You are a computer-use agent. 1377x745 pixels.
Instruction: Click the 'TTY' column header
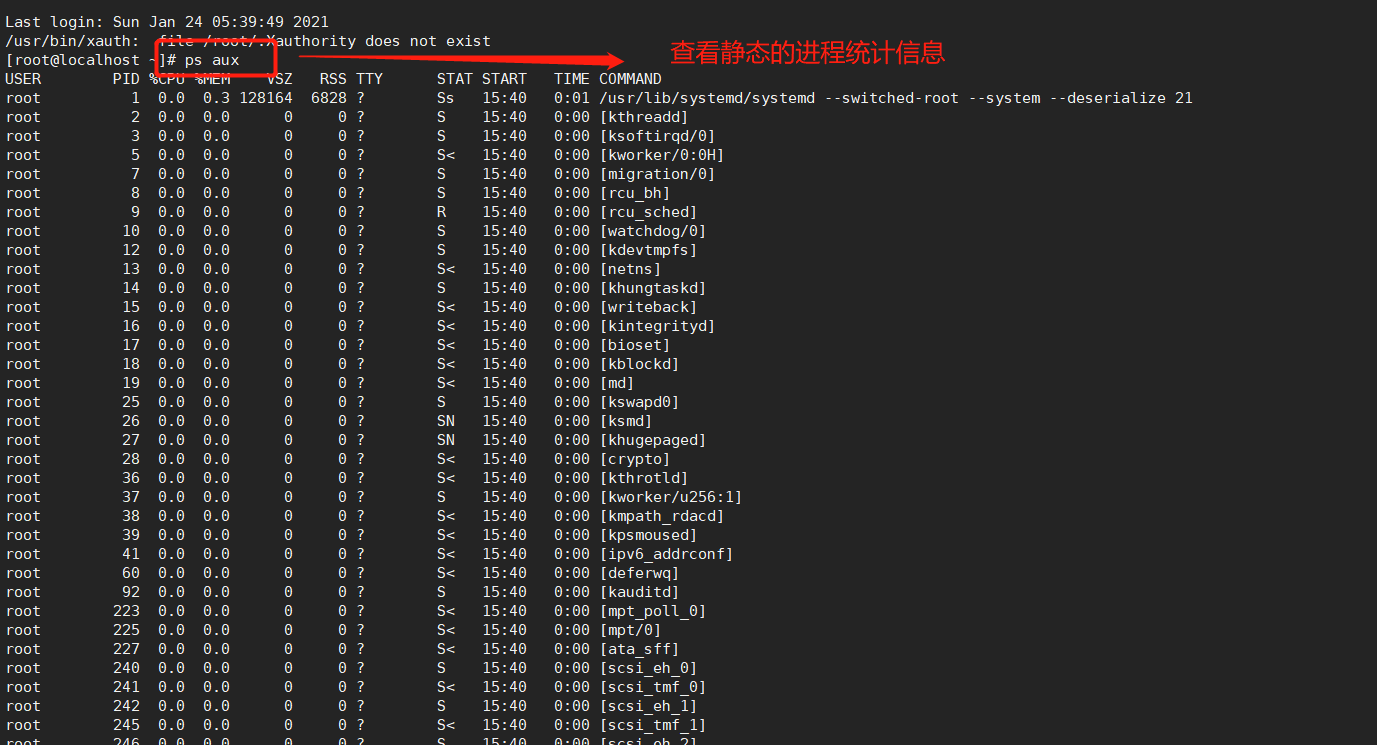click(x=369, y=79)
